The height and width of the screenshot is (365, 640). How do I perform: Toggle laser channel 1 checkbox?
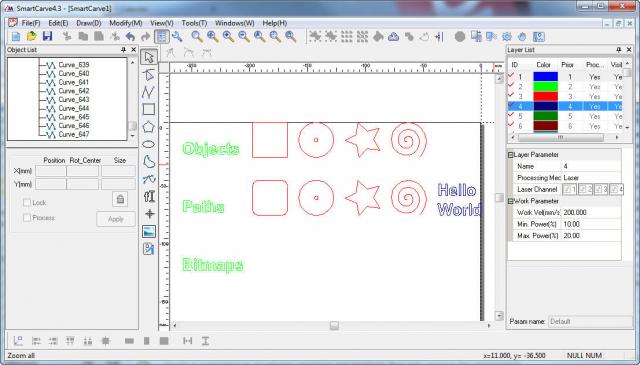tap(570, 189)
